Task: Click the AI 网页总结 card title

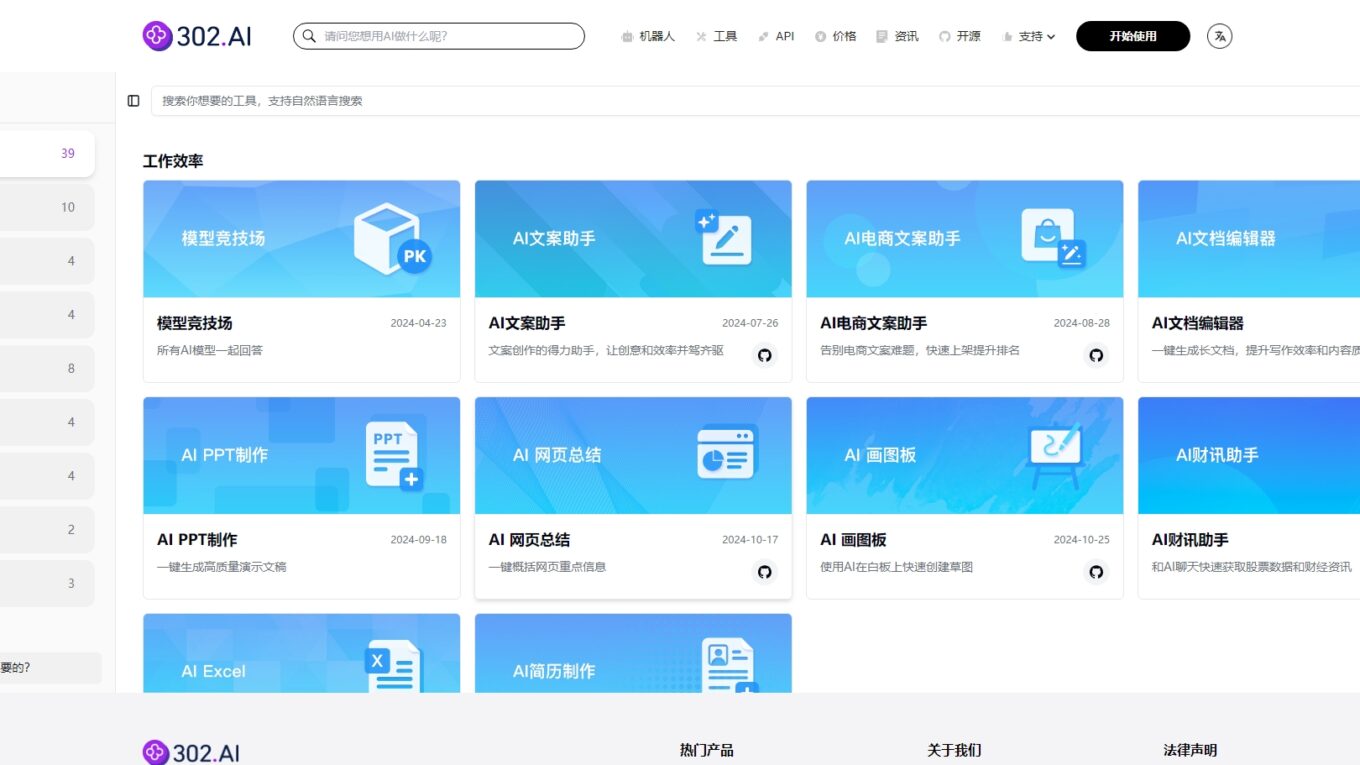Action: [x=529, y=539]
